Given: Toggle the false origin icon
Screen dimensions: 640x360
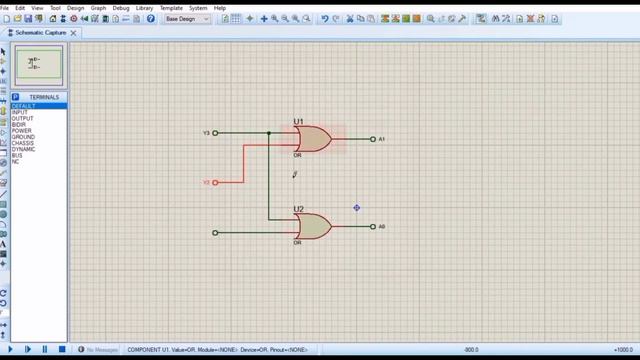Looking at the screenshot, I should tap(250, 19).
